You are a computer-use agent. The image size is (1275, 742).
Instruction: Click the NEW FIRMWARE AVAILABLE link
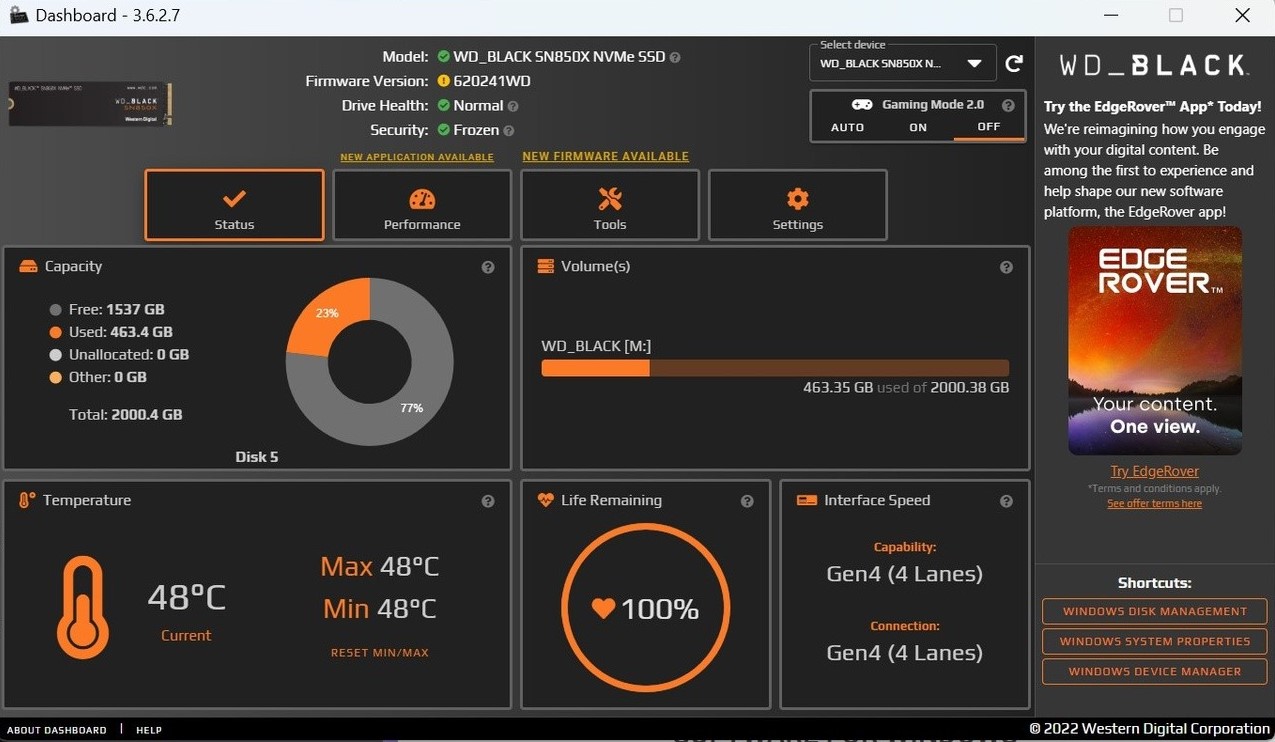[x=605, y=156]
